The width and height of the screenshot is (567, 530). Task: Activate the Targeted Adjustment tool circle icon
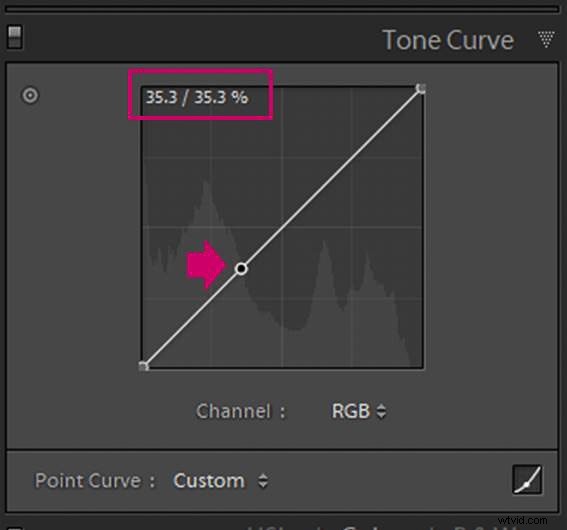30,95
